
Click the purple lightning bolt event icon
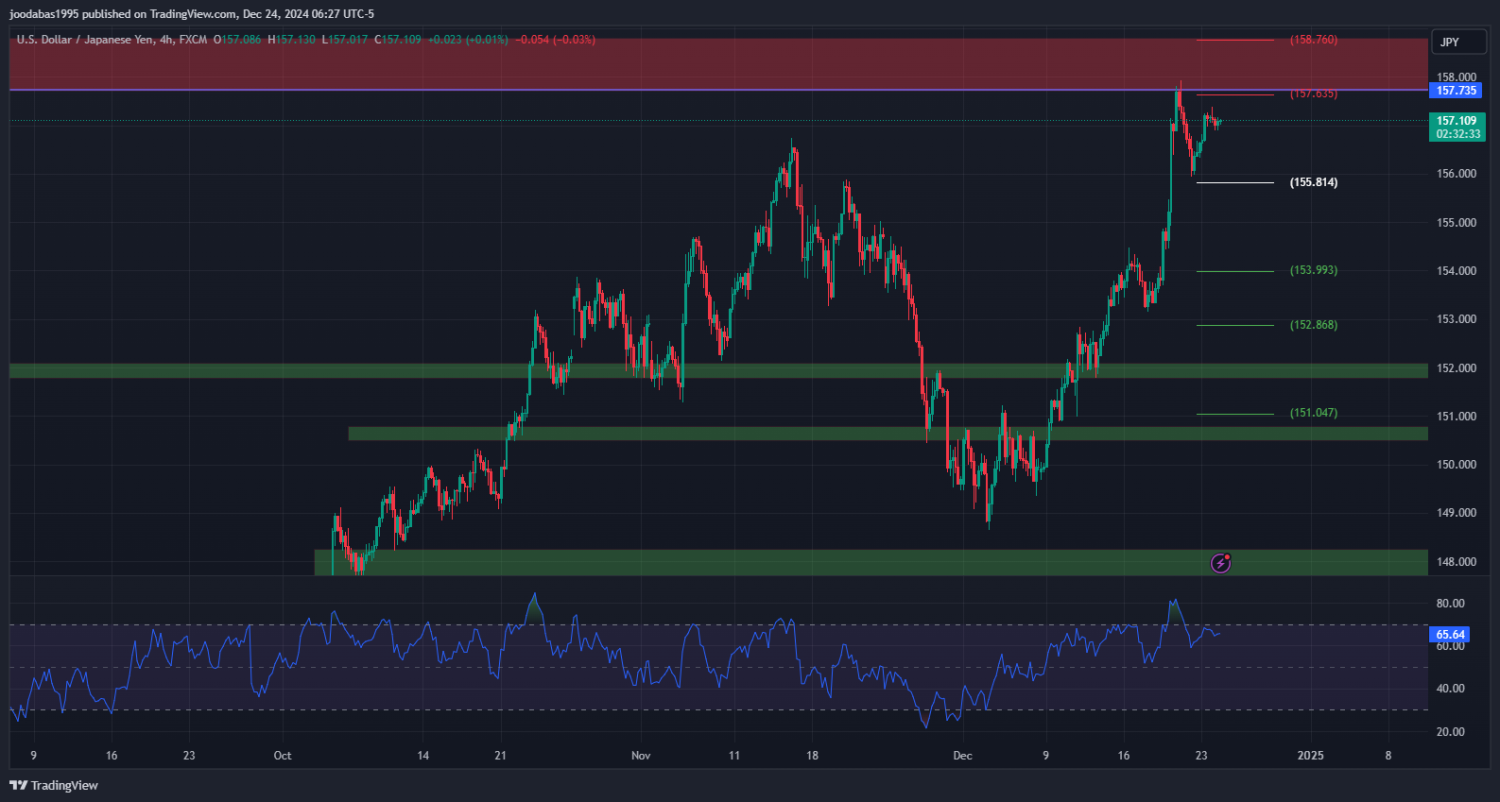(x=1220, y=563)
